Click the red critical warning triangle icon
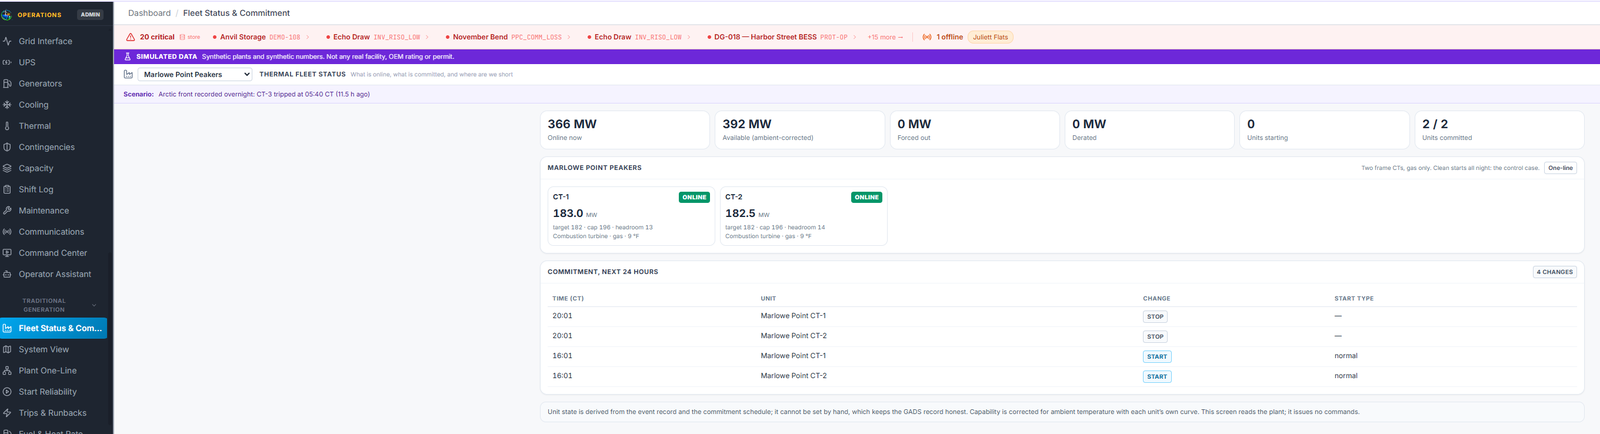 [130, 37]
